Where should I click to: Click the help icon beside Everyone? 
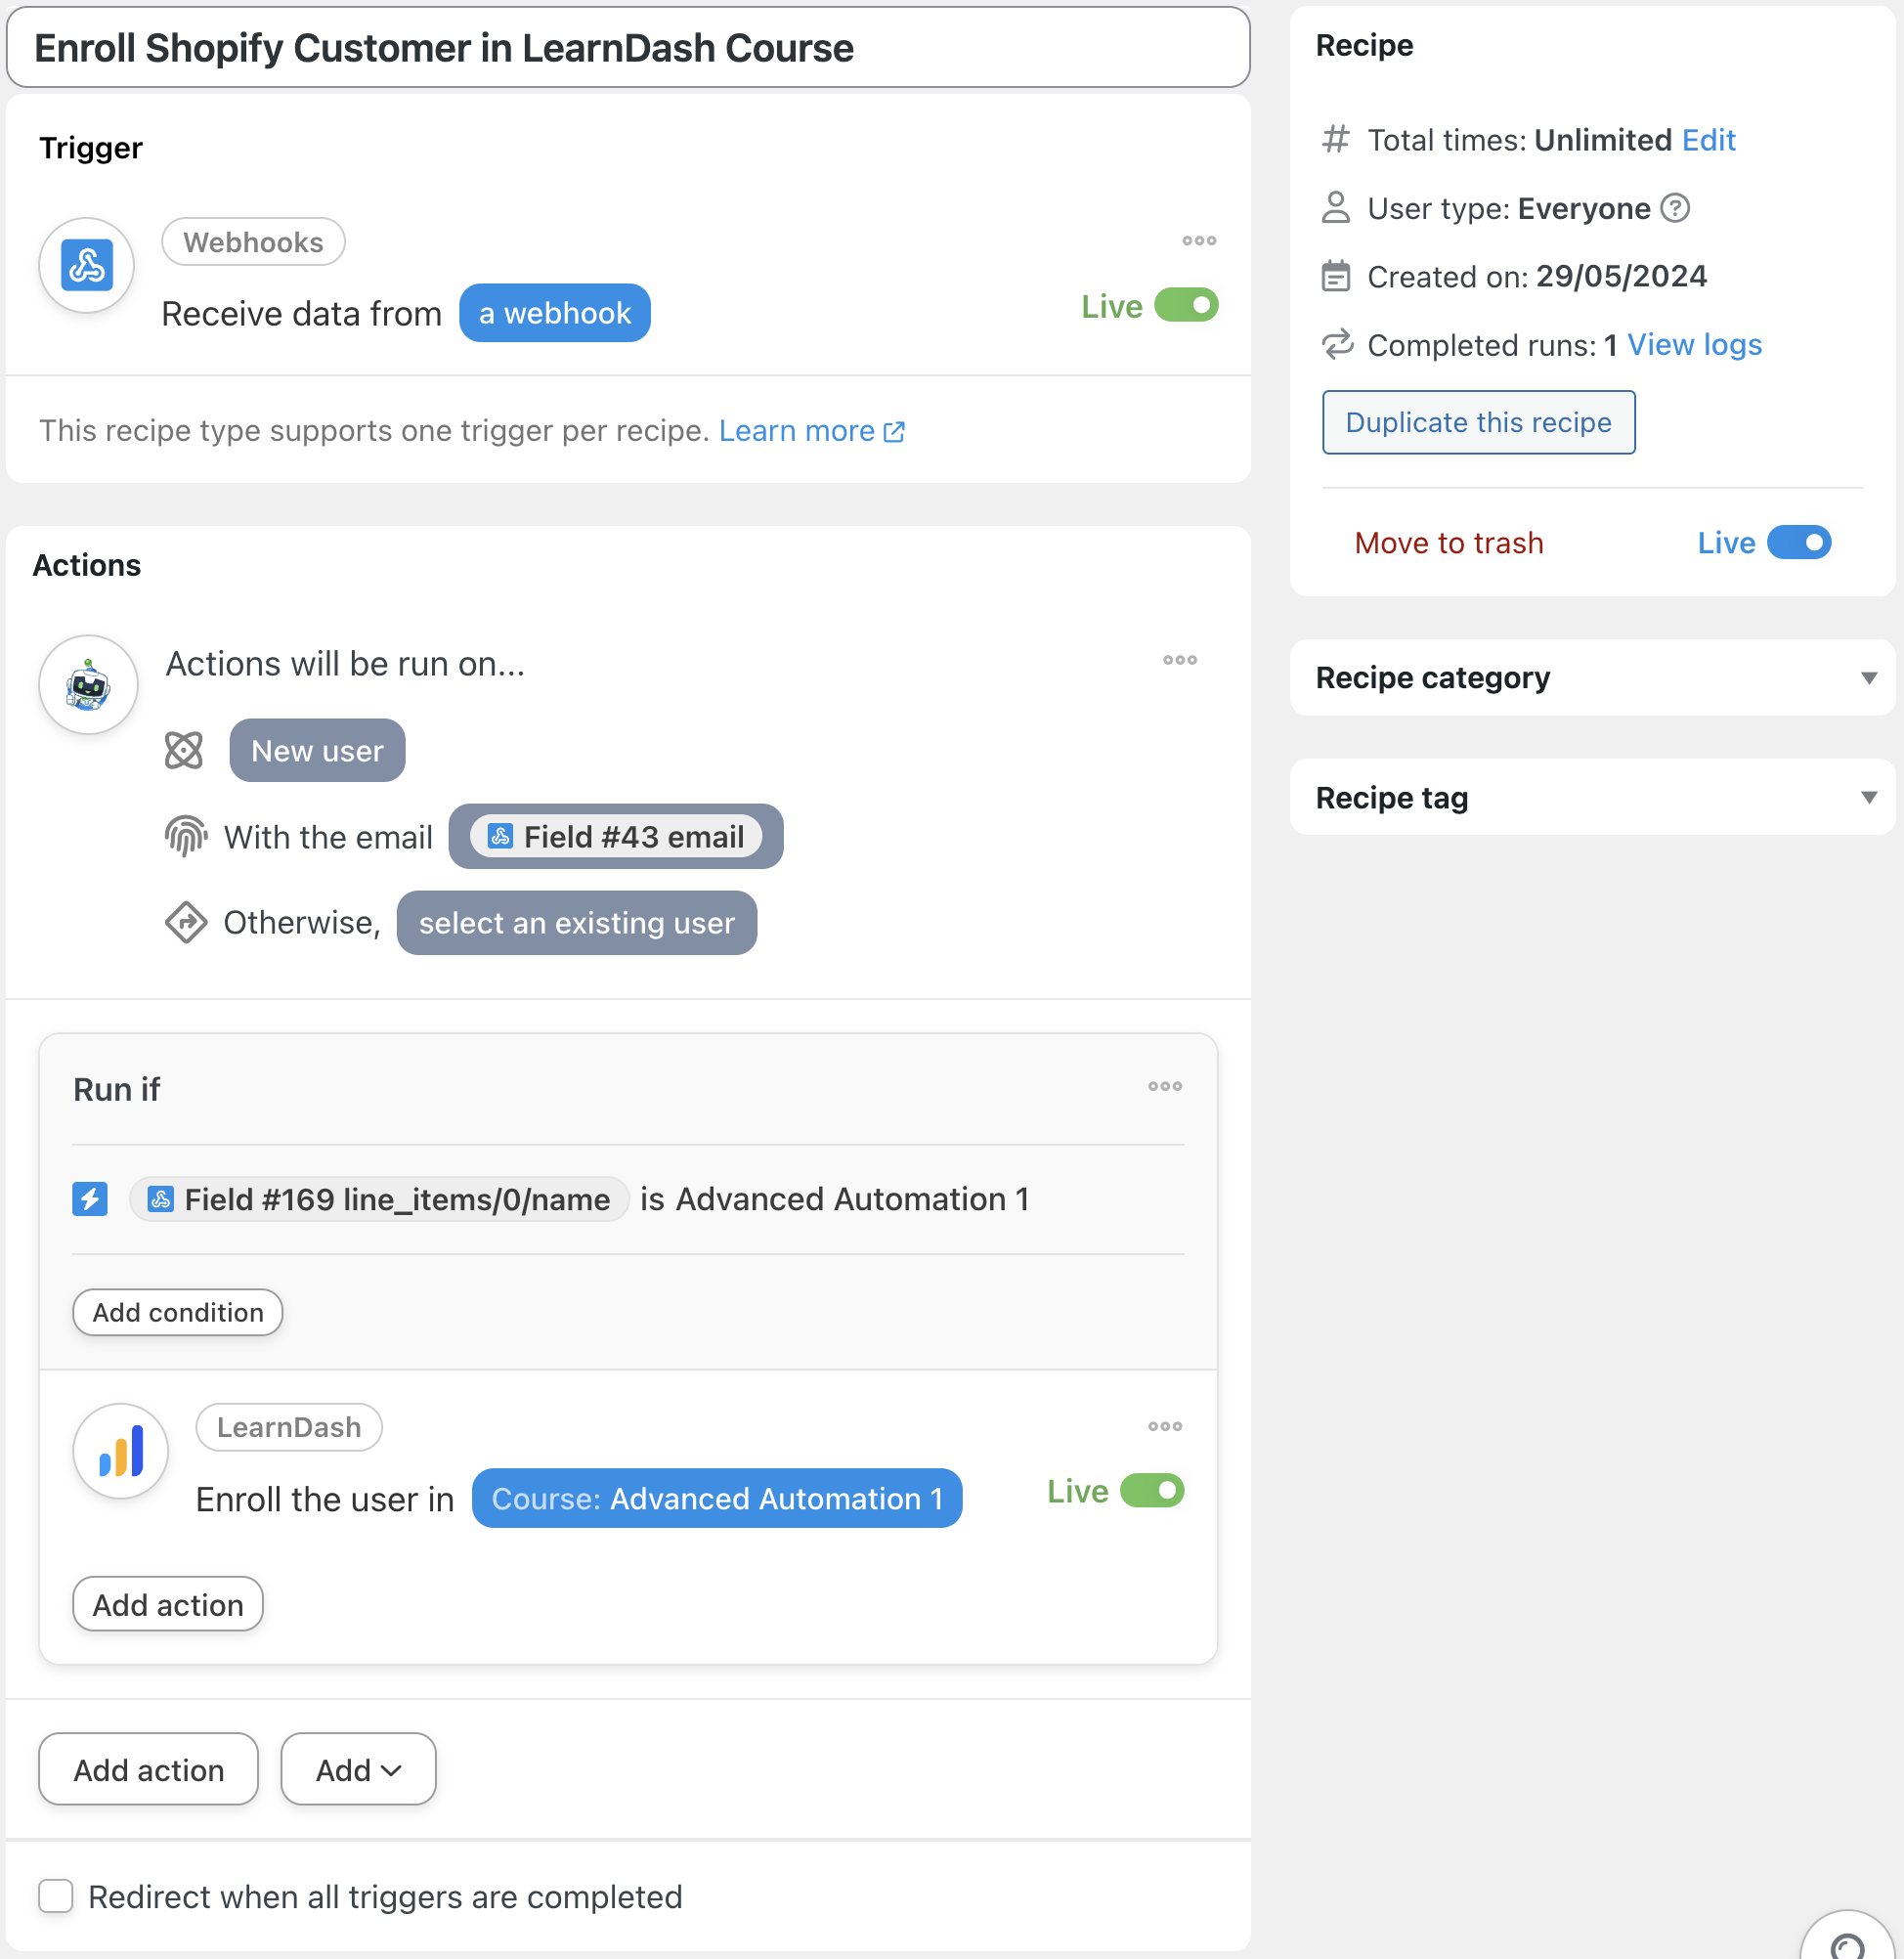(x=1674, y=208)
